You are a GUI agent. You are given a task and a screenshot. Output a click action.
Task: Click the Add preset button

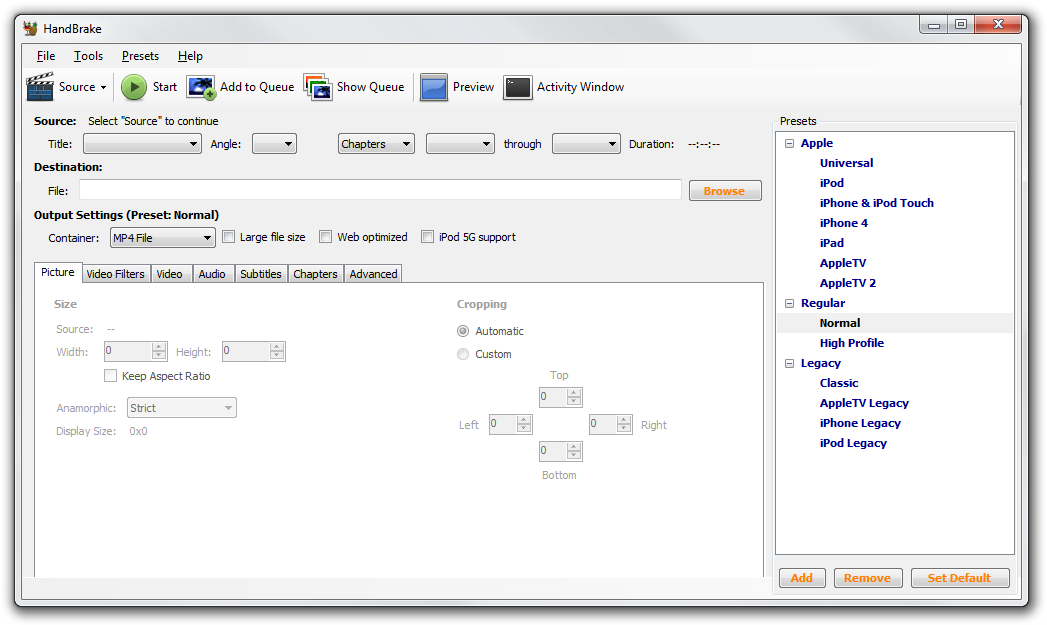[802, 578]
